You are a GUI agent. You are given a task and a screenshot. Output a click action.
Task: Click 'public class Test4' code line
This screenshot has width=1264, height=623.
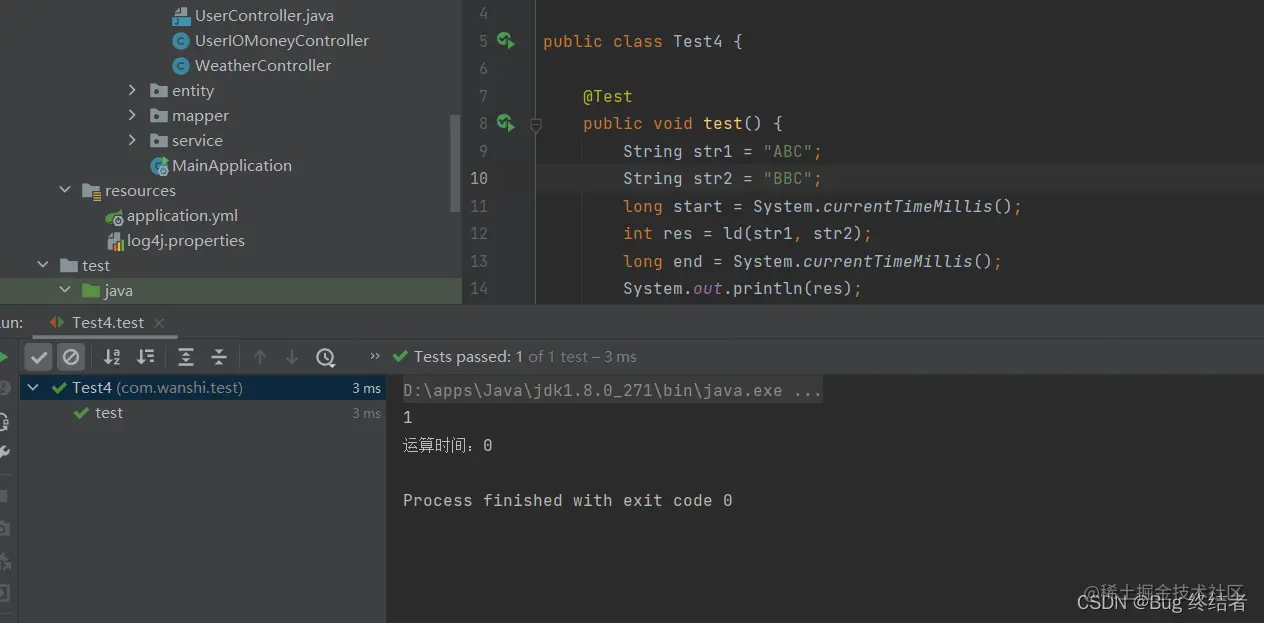click(x=642, y=41)
